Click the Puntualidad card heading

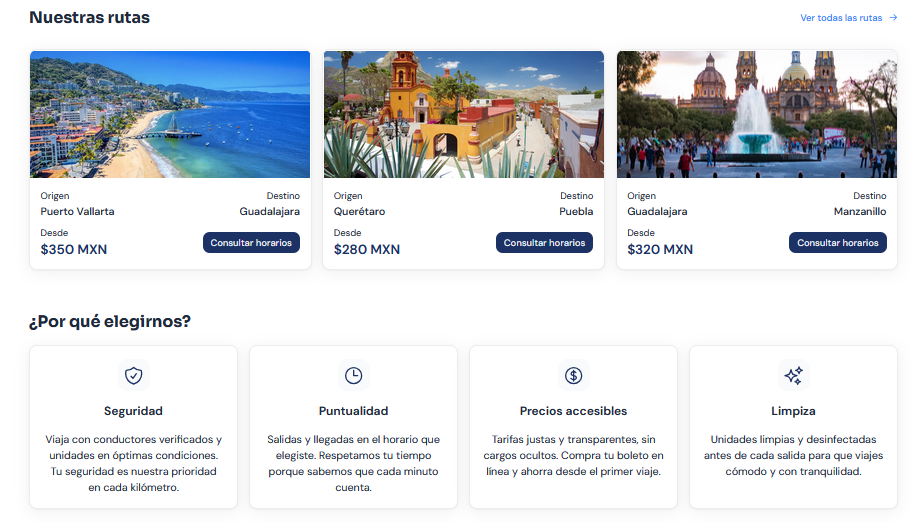point(354,411)
